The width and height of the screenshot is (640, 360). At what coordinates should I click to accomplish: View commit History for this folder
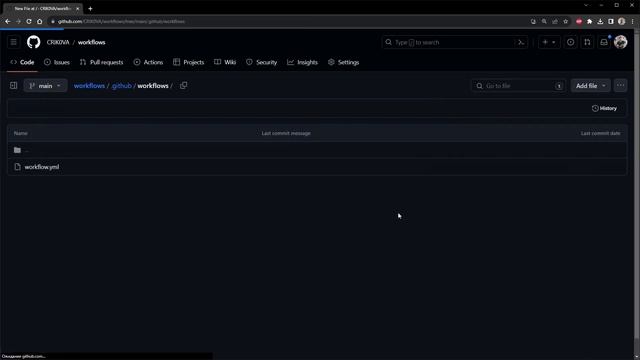click(x=604, y=108)
